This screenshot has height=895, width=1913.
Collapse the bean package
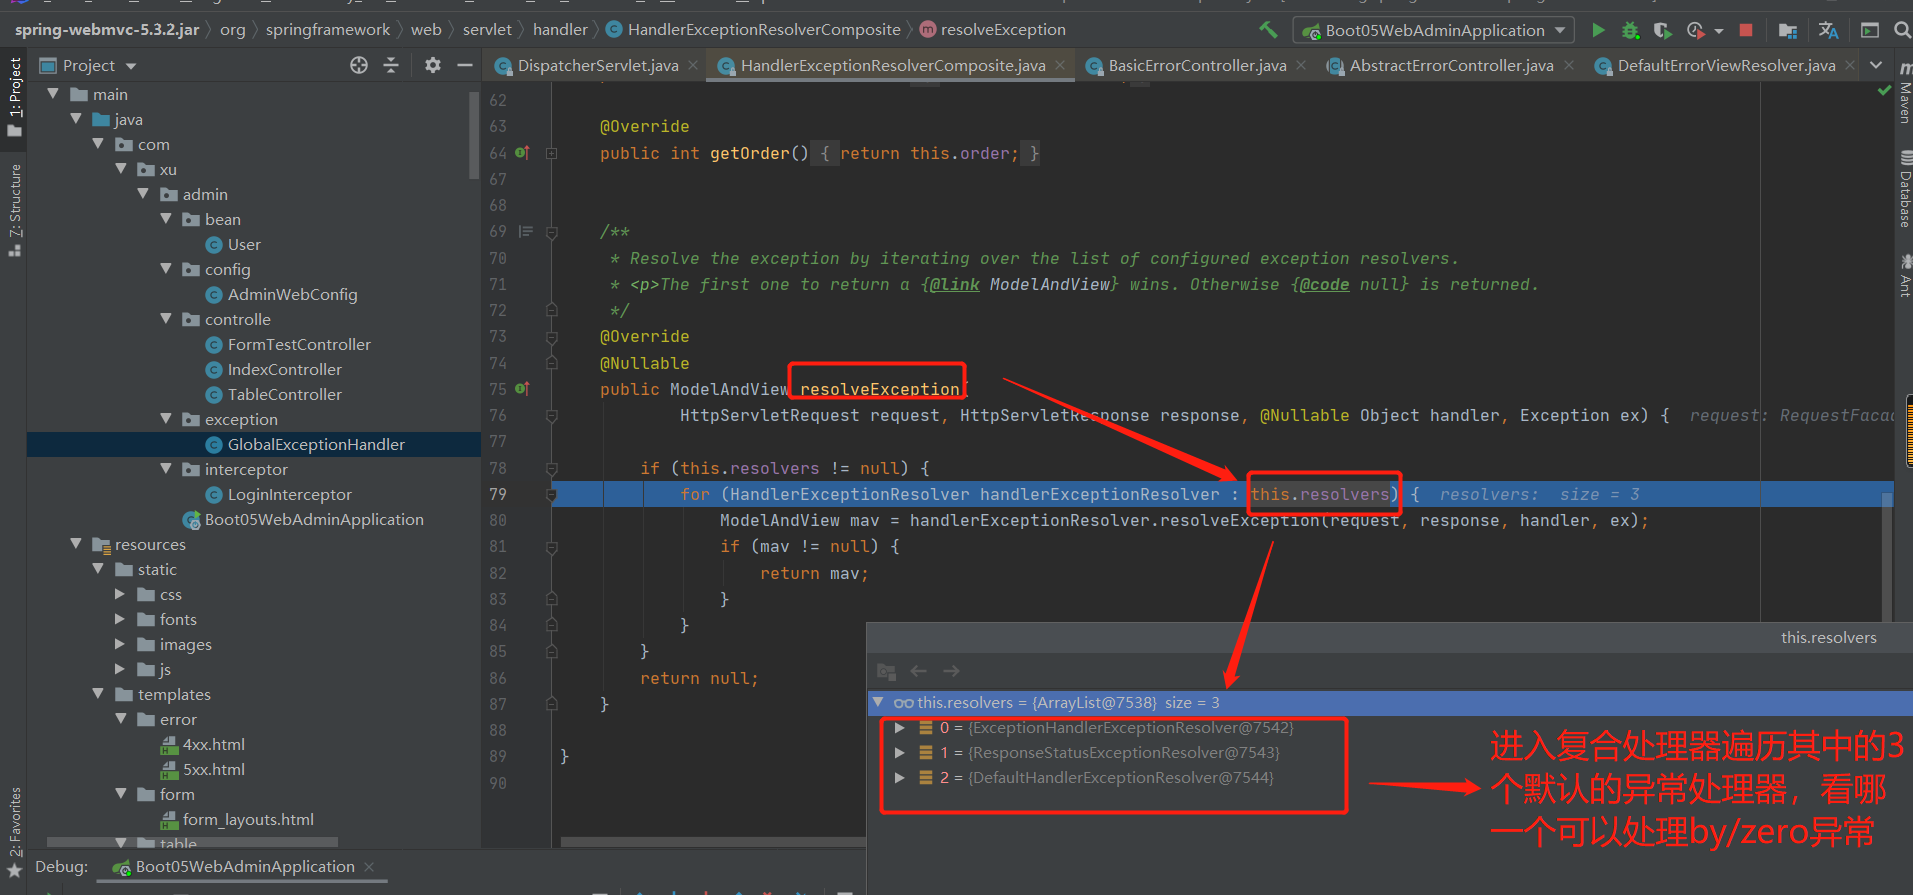point(166,219)
